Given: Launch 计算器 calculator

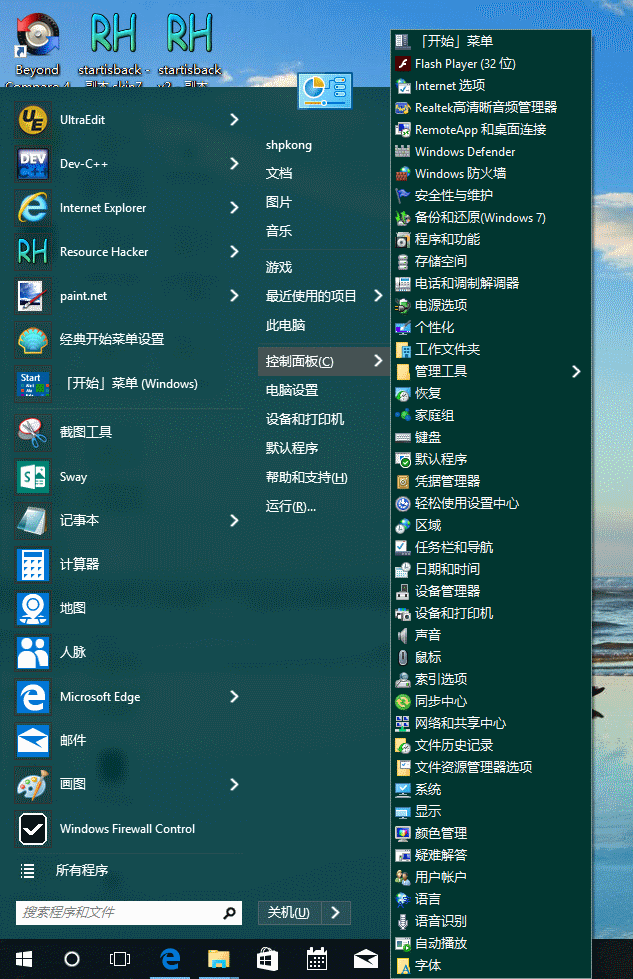Looking at the screenshot, I should click(x=128, y=564).
